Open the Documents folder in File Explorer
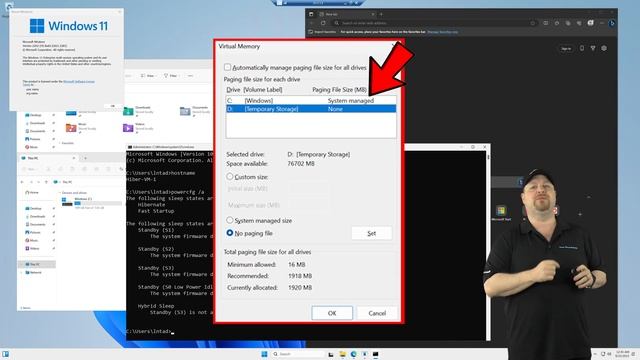The width and height of the screenshot is (640, 360). tap(195, 110)
